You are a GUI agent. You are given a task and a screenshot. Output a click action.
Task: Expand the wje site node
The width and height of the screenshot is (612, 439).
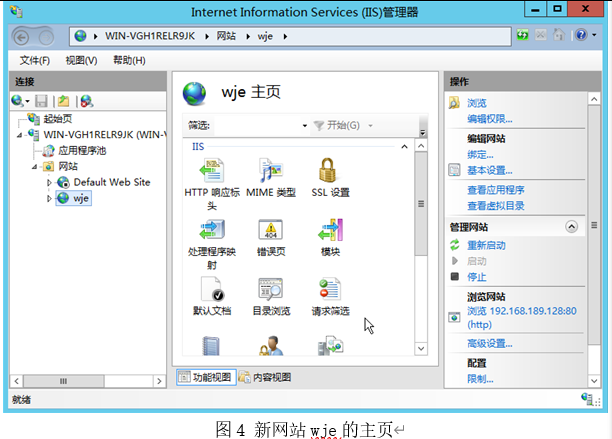click(x=49, y=198)
